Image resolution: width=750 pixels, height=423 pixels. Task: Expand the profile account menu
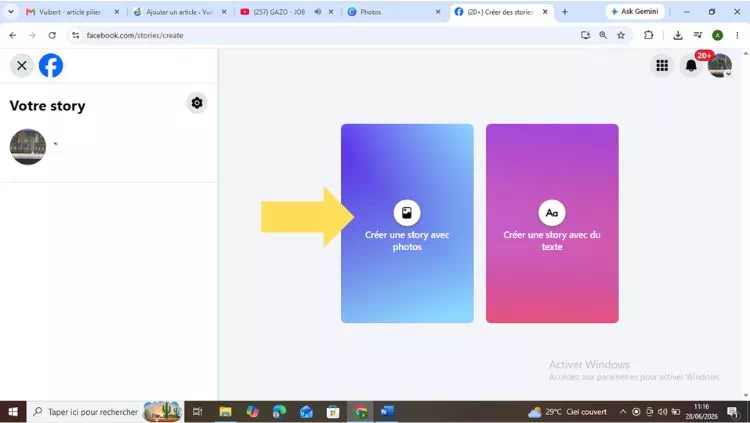[720, 66]
